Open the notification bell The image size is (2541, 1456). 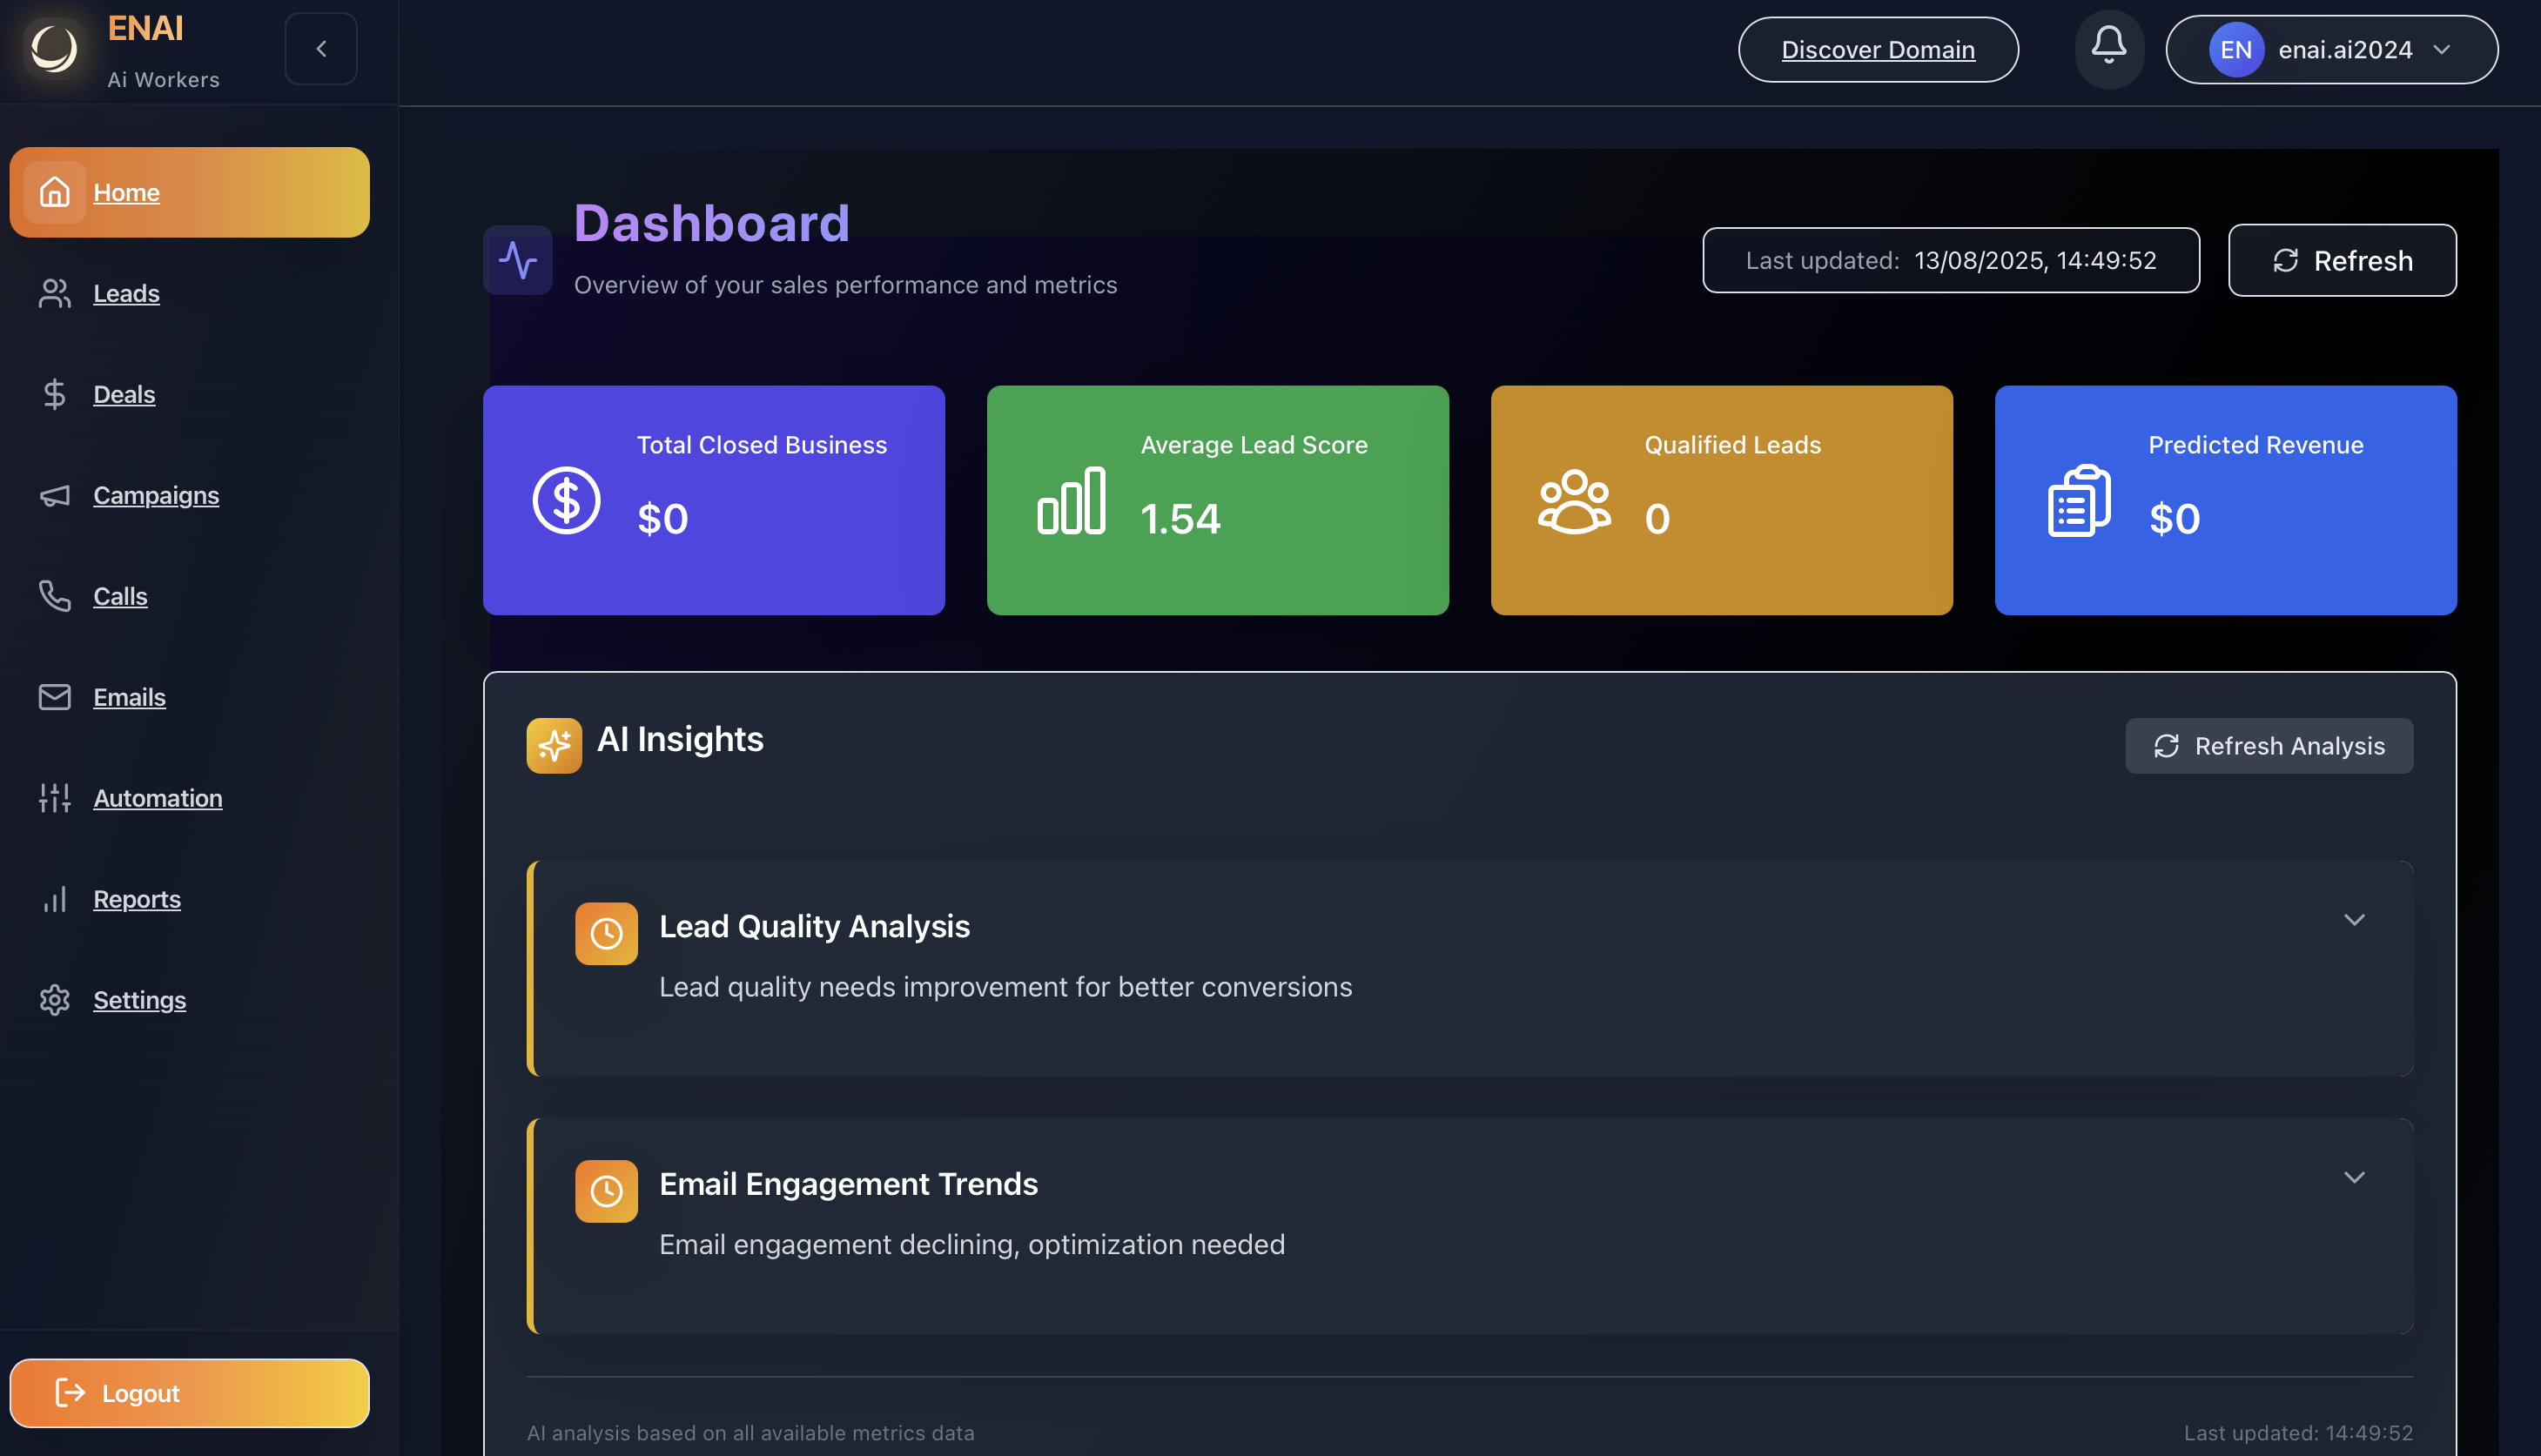point(2109,48)
